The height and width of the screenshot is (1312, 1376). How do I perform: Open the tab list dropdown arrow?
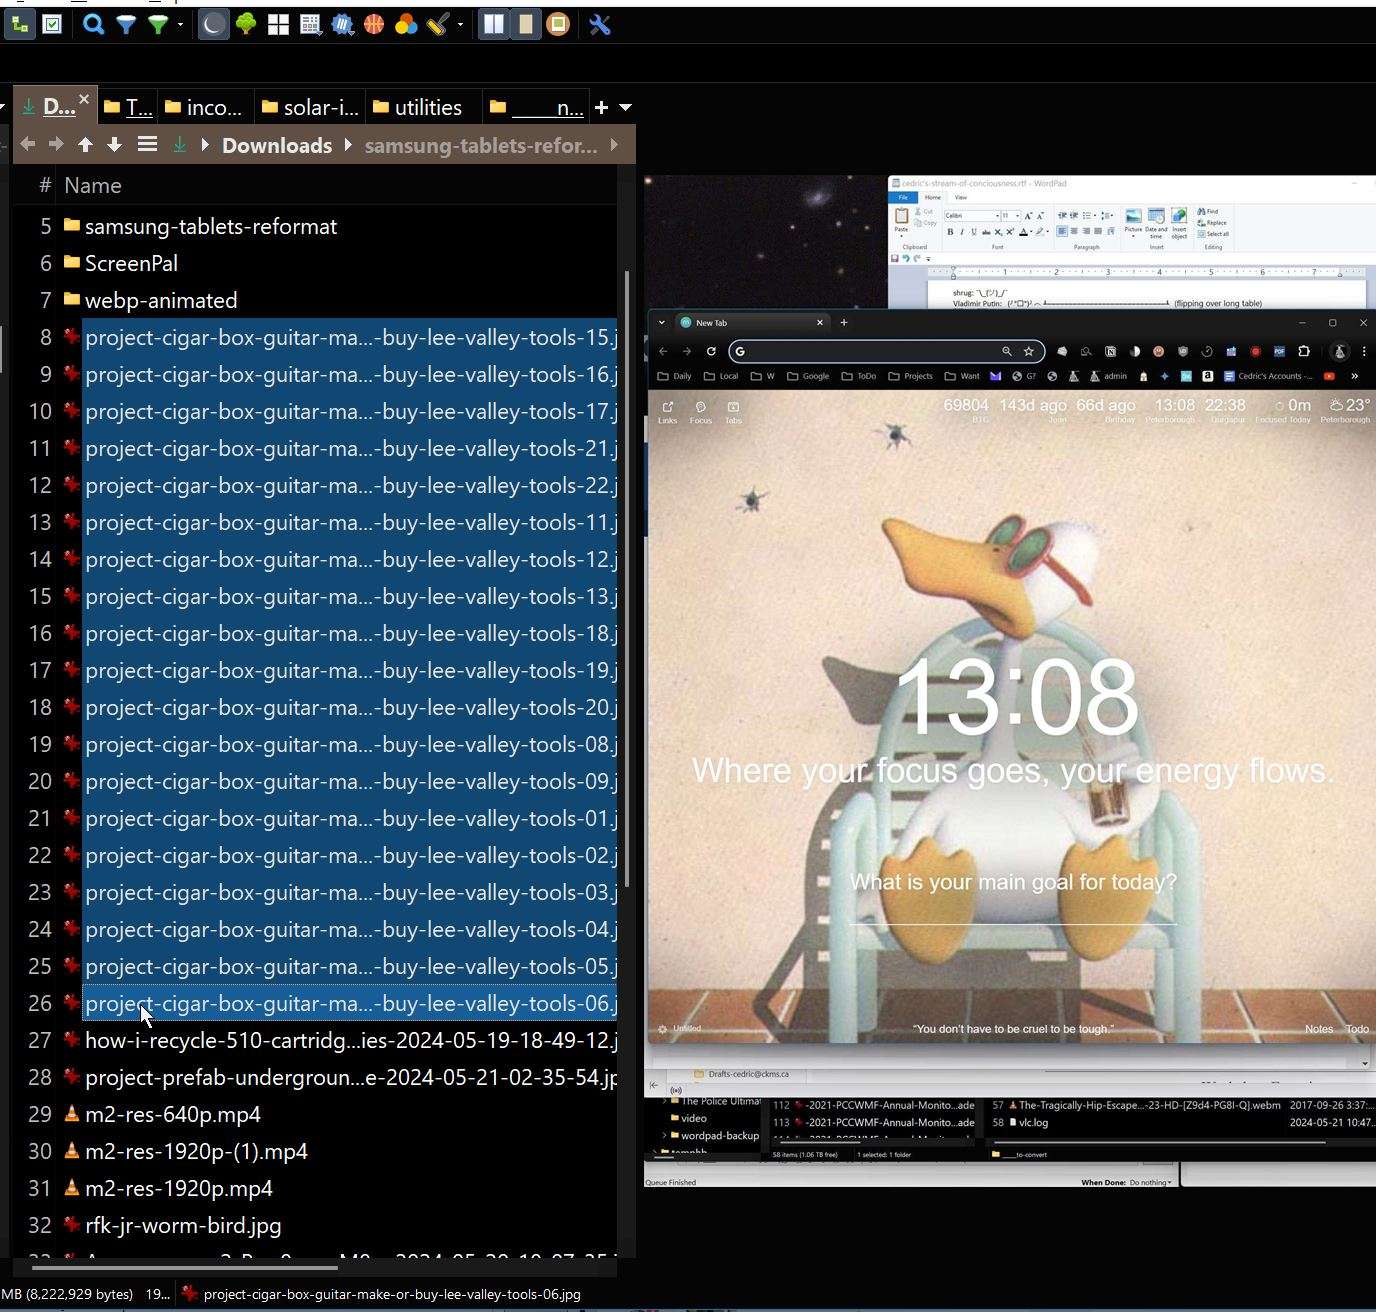click(626, 107)
